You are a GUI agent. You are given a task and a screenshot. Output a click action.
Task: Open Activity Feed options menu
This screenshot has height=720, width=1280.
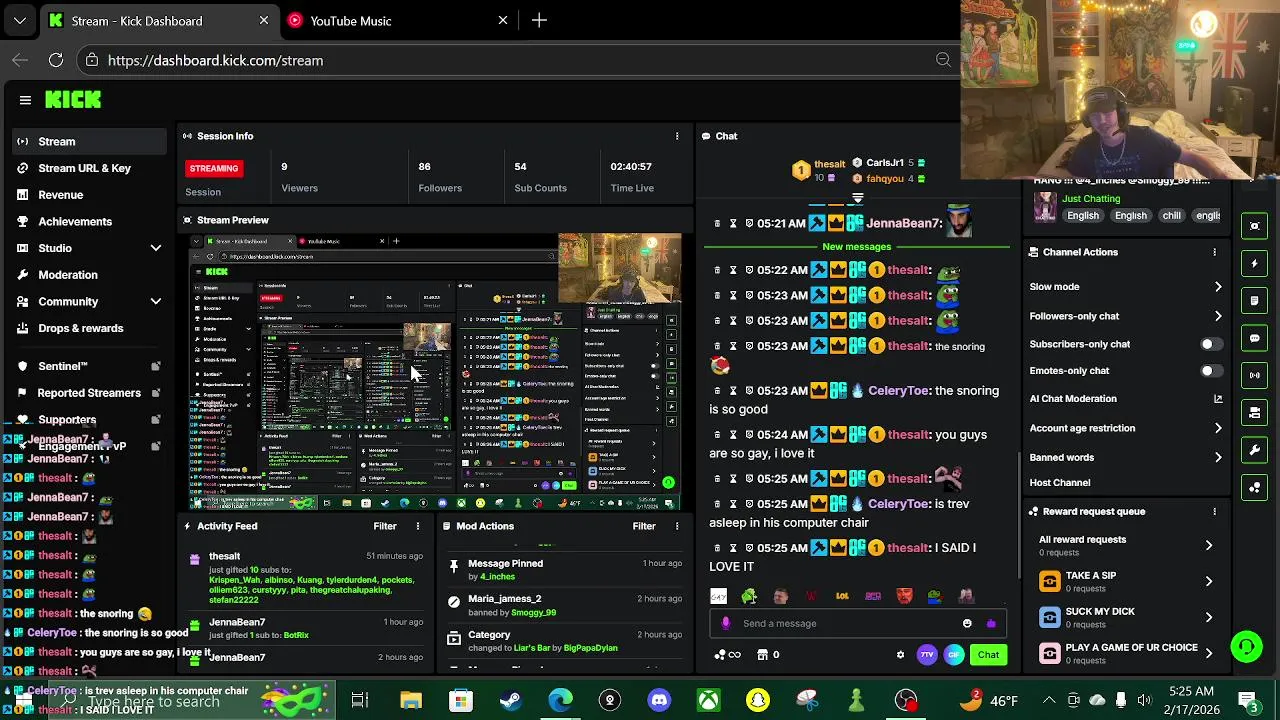418,526
